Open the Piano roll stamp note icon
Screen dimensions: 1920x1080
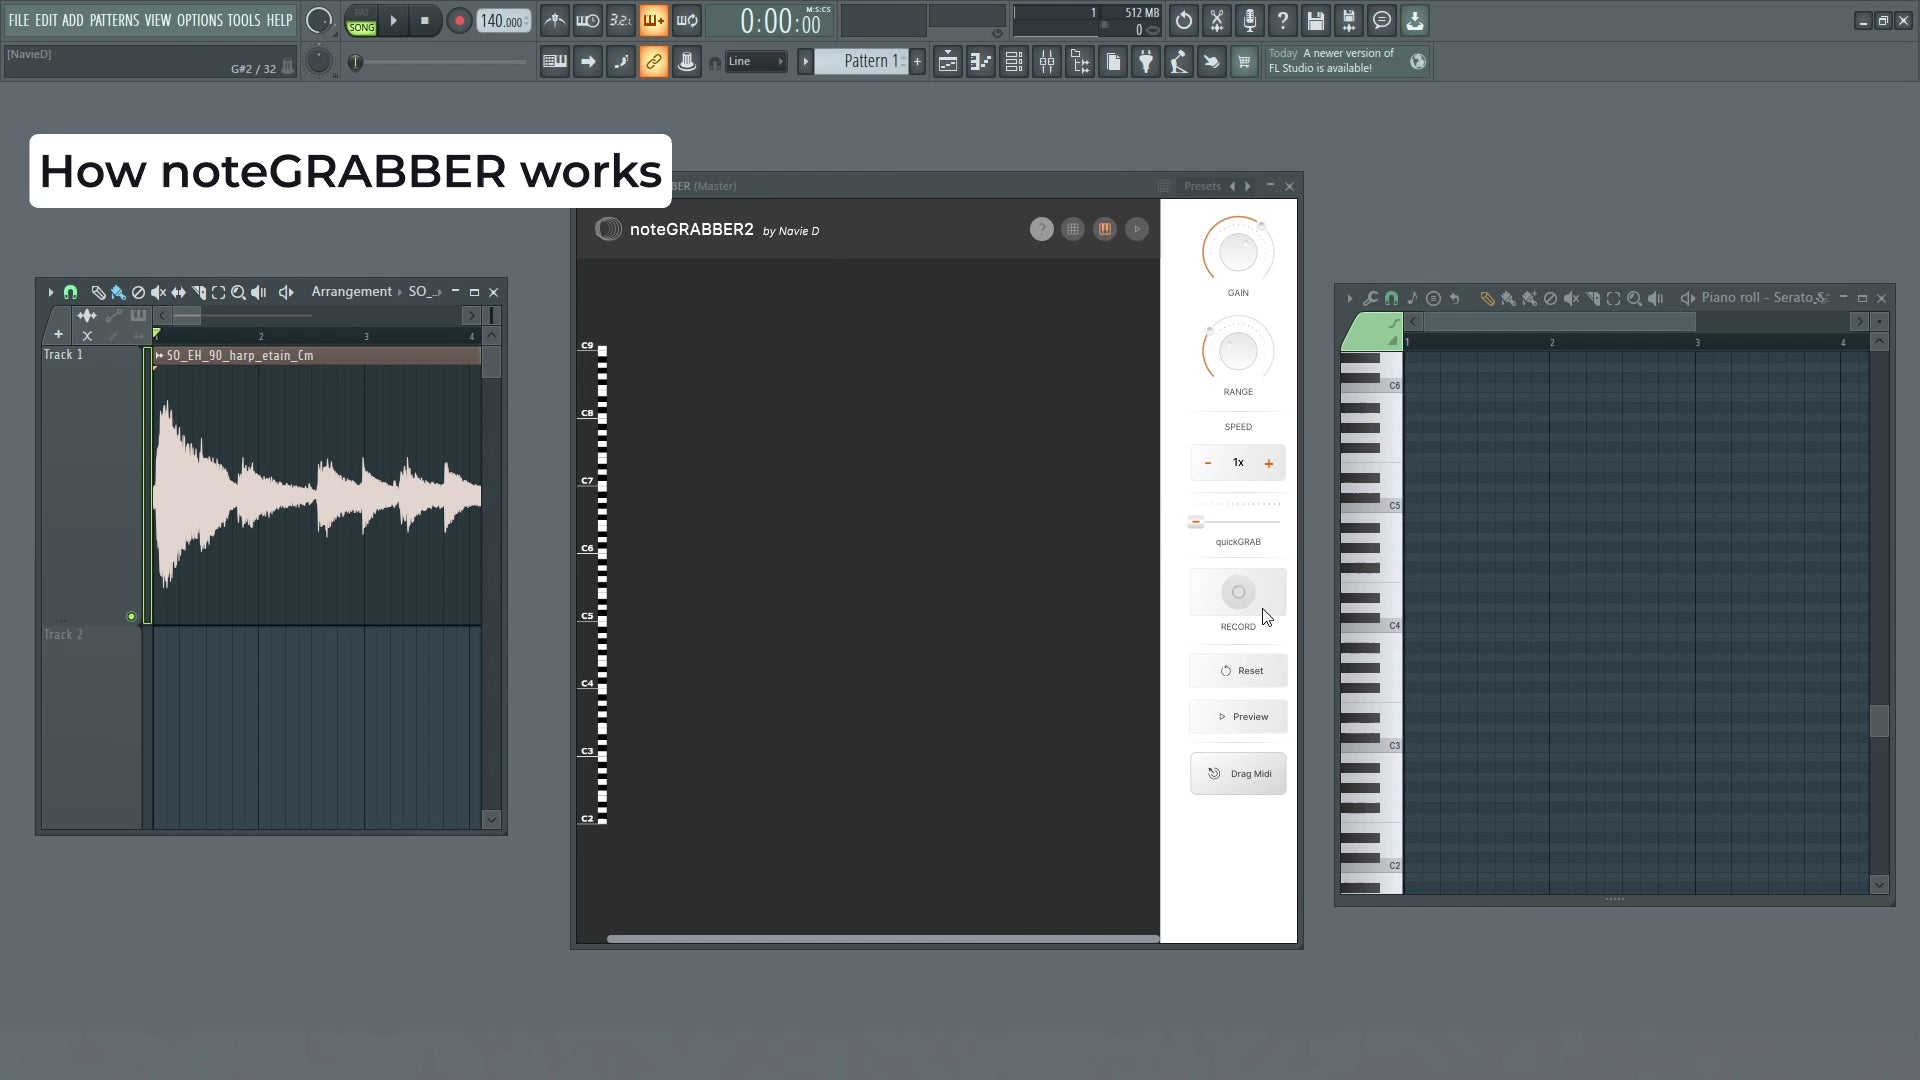tap(1412, 298)
